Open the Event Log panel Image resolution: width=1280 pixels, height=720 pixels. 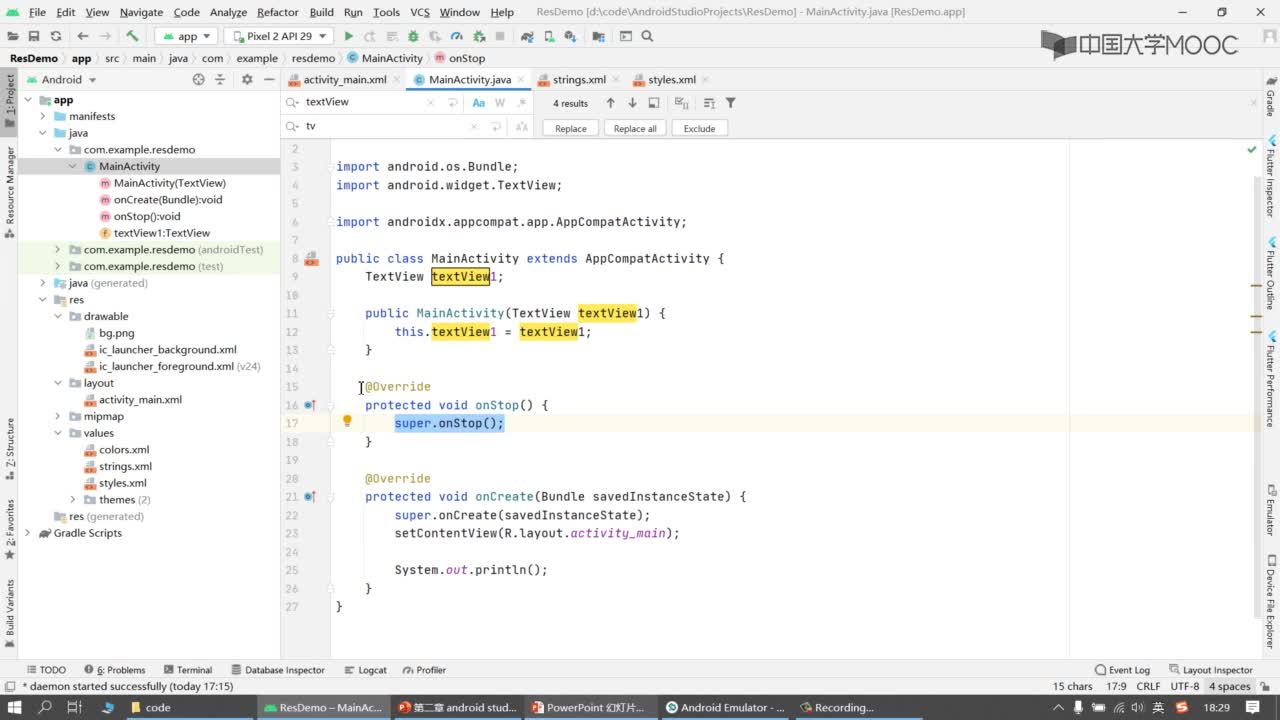pos(1122,670)
